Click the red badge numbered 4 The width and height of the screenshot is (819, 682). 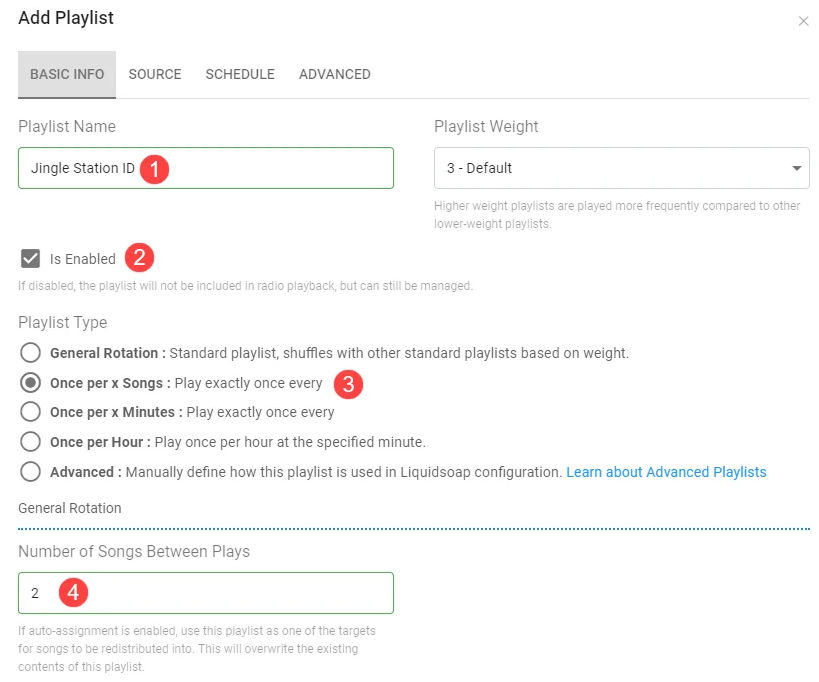[x=73, y=593]
